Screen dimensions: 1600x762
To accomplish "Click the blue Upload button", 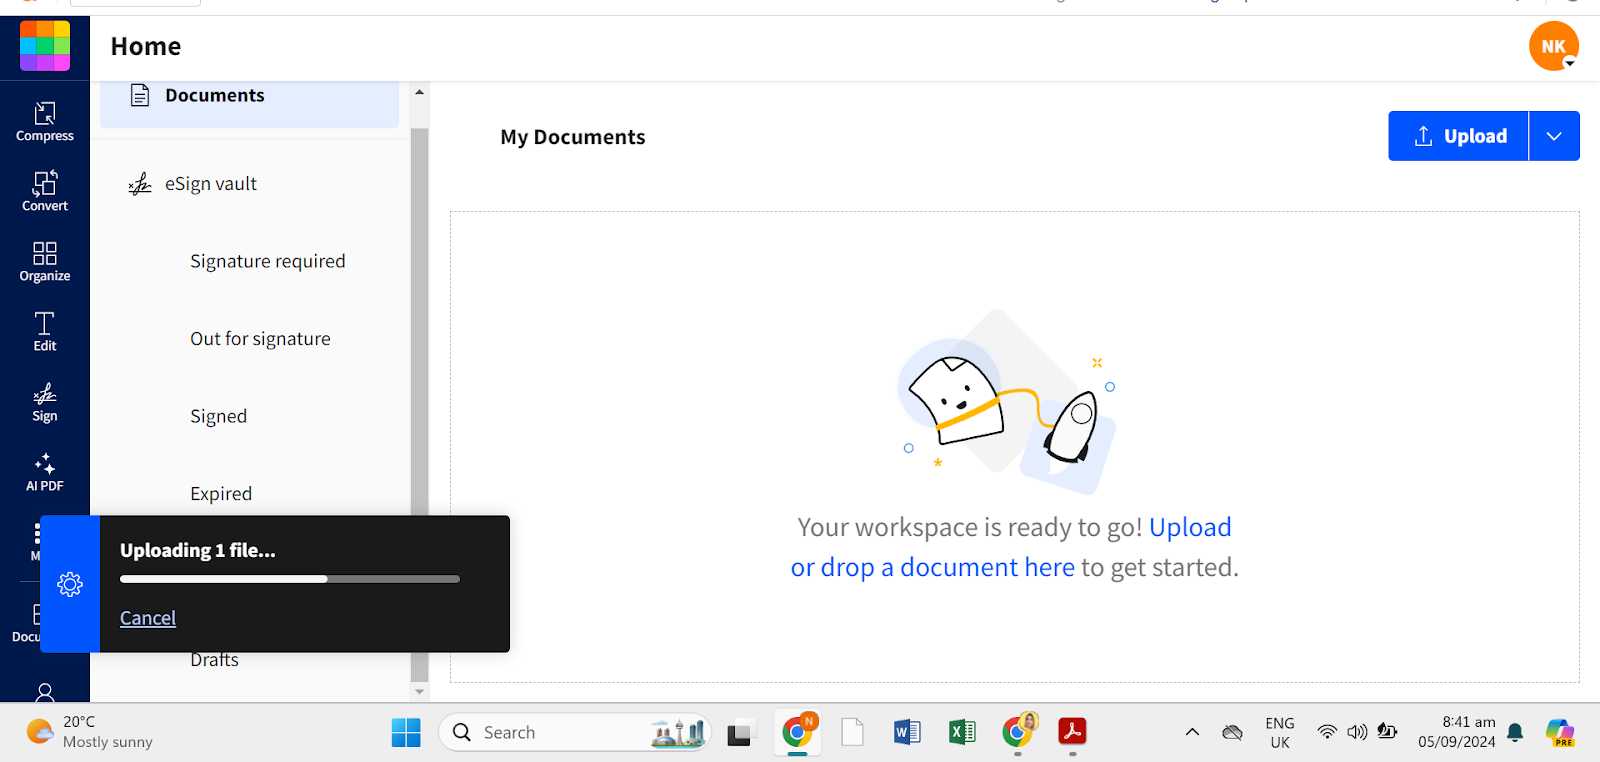I will tap(1458, 136).
